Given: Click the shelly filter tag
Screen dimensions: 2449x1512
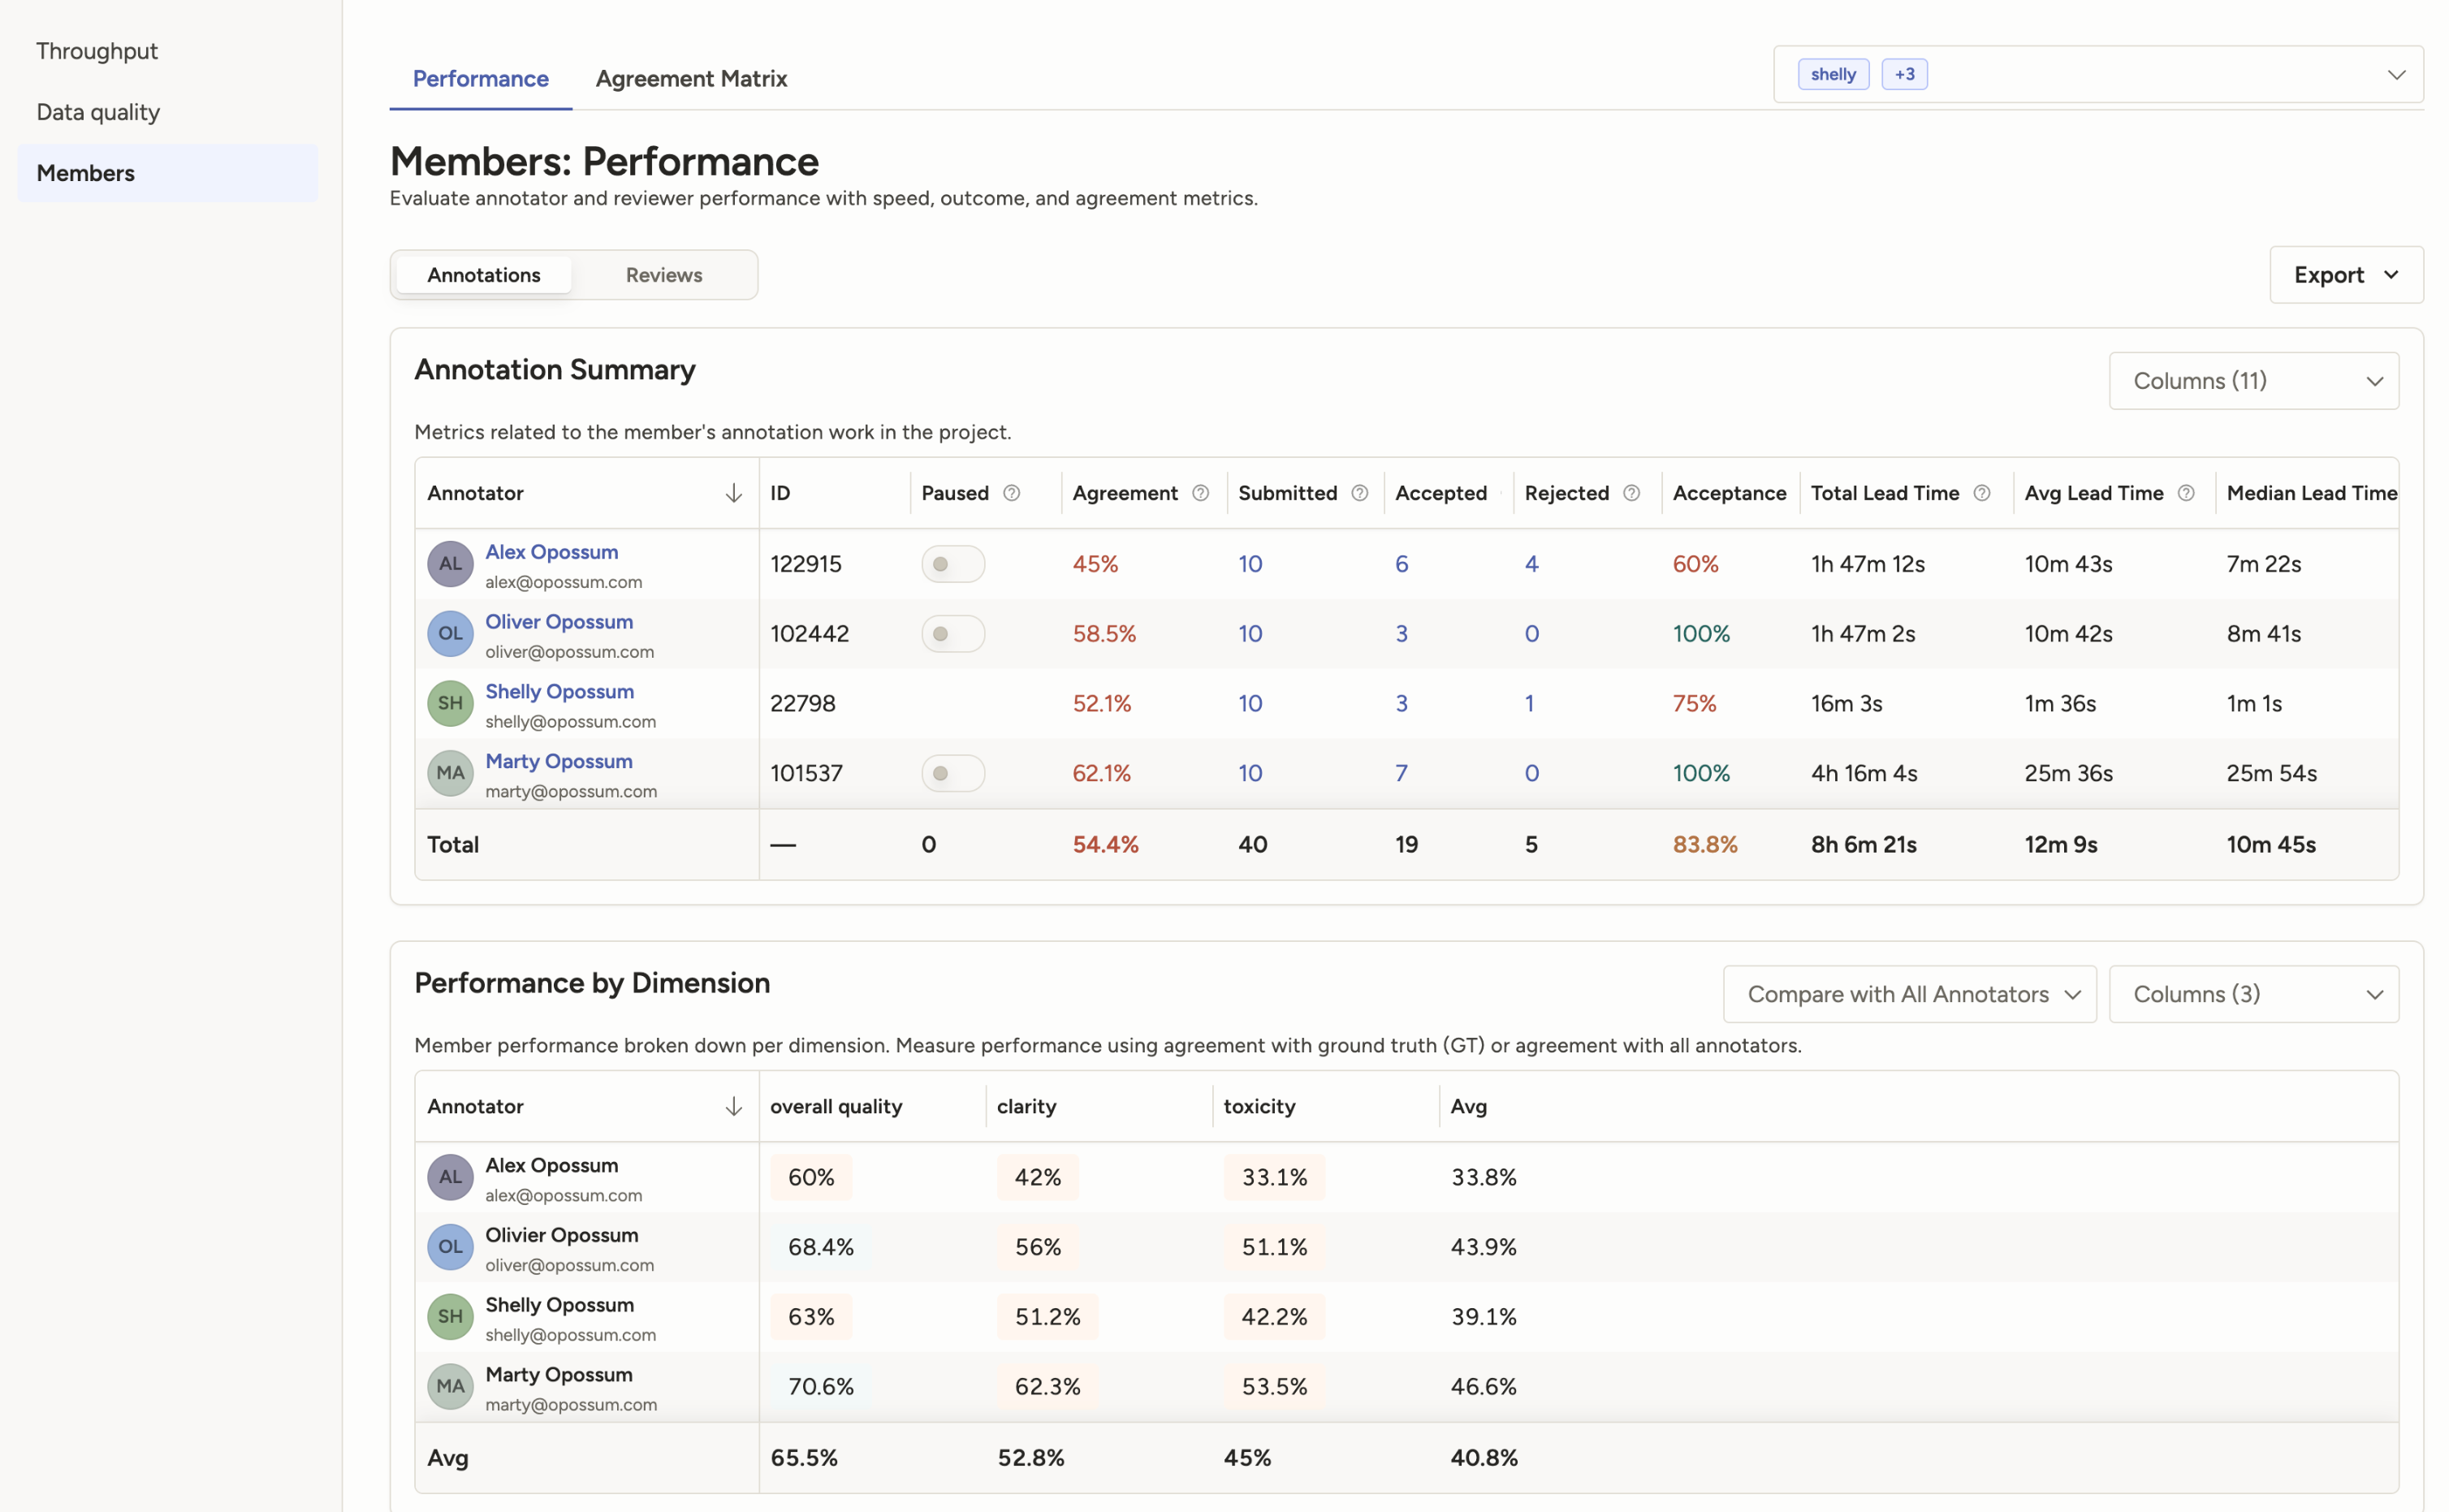Looking at the screenshot, I should (x=1832, y=74).
